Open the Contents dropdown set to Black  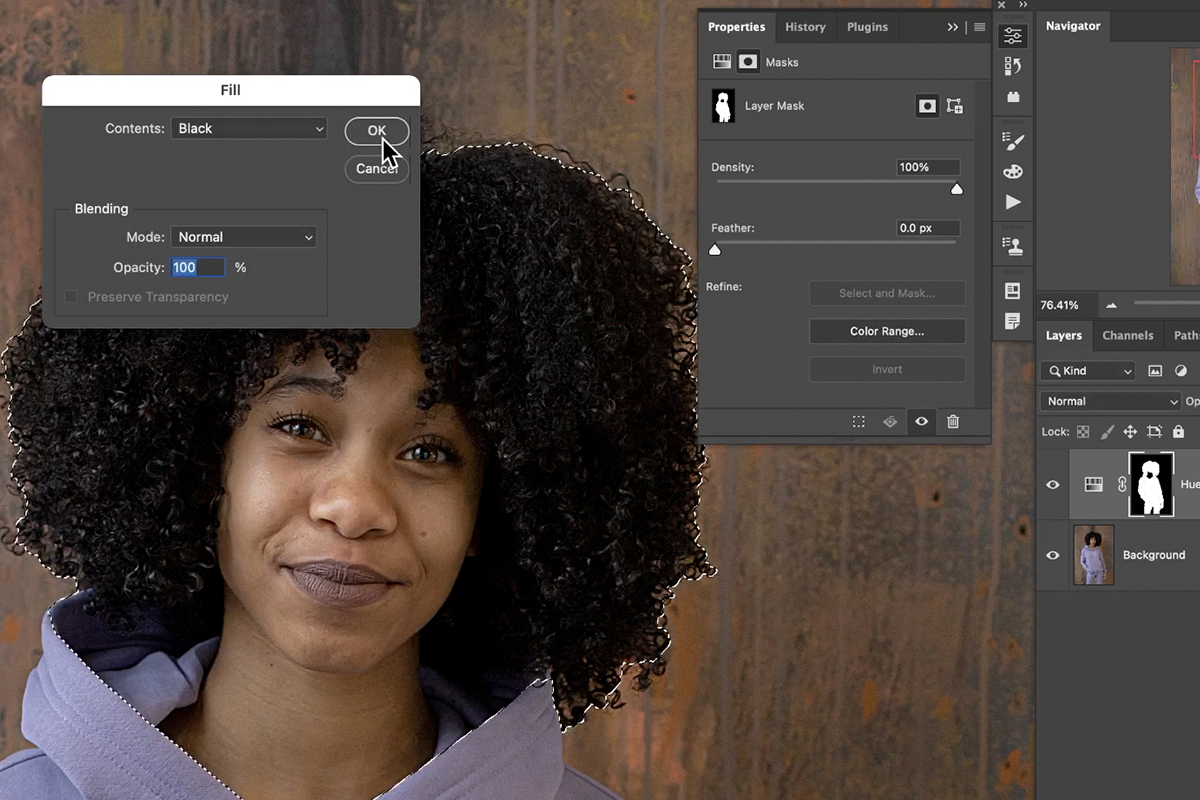tap(249, 128)
